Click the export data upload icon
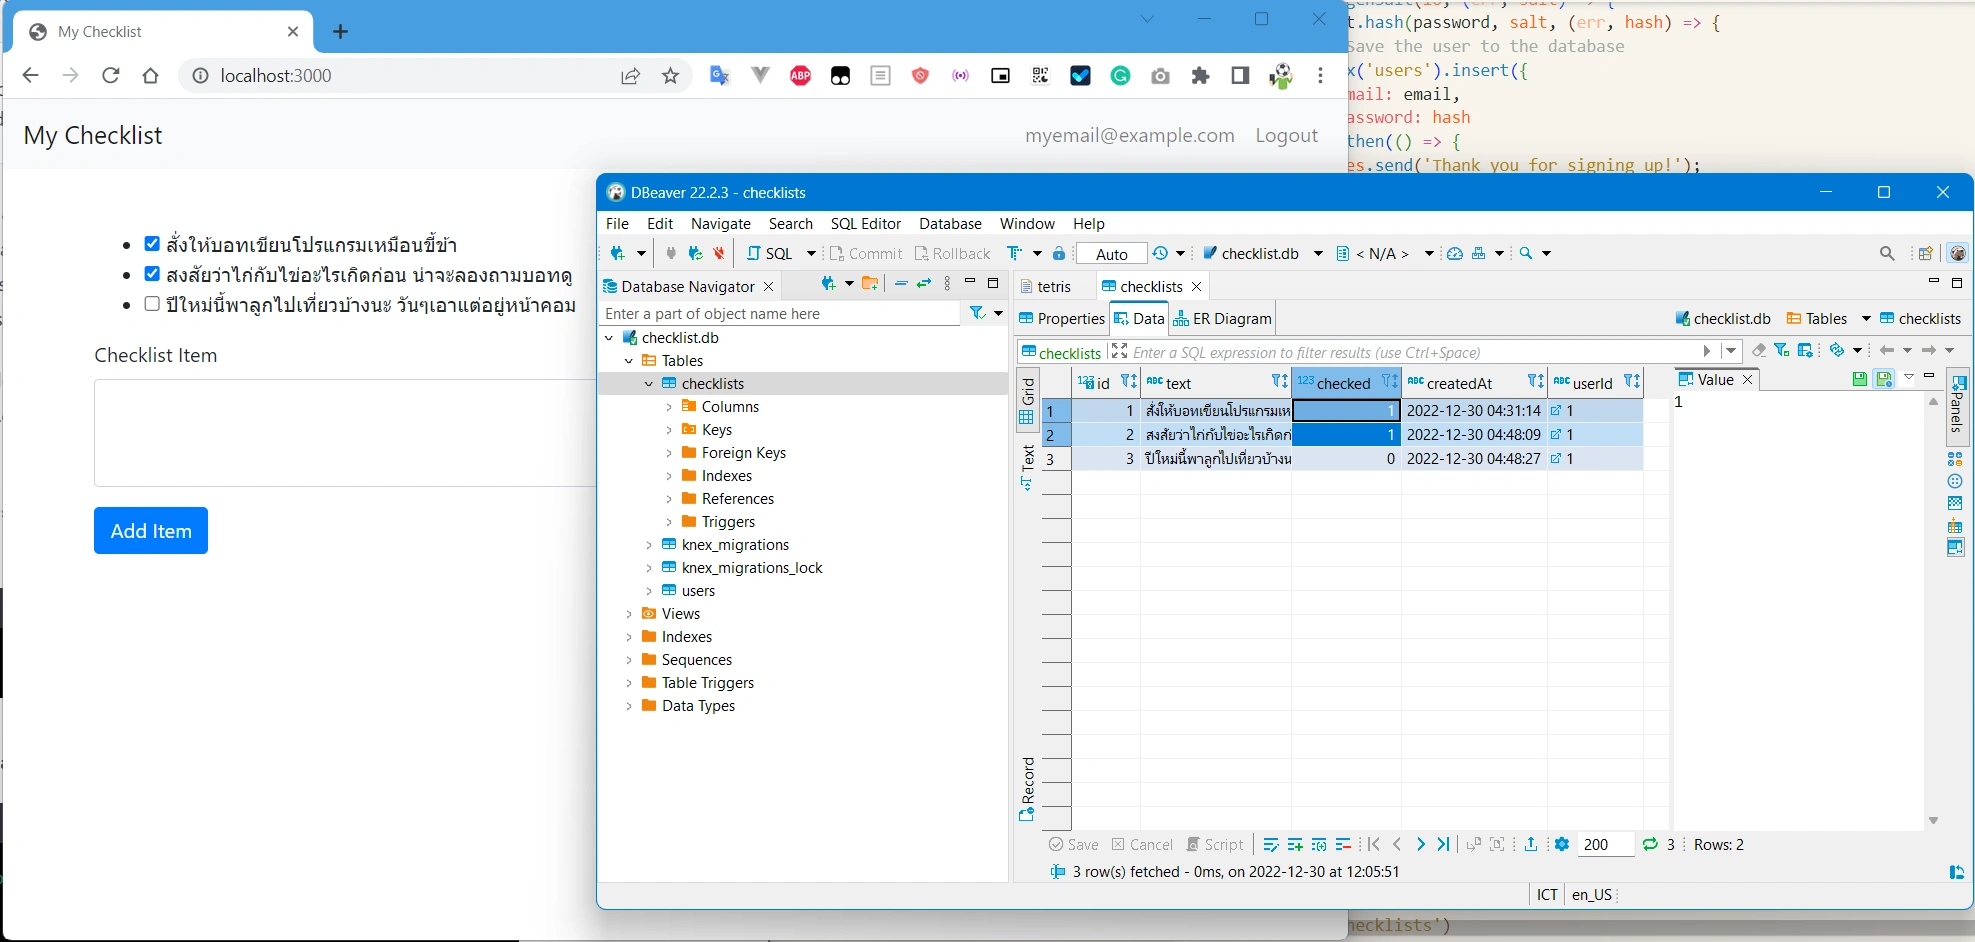 [x=1531, y=844]
